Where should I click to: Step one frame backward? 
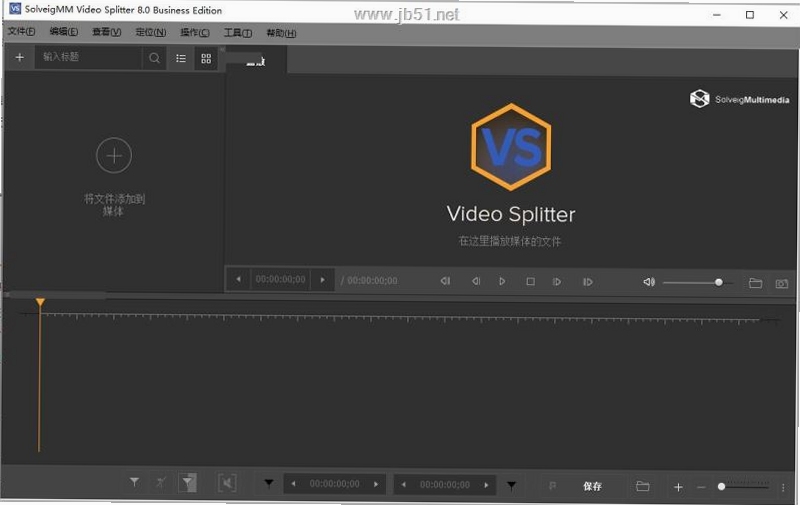pos(476,281)
